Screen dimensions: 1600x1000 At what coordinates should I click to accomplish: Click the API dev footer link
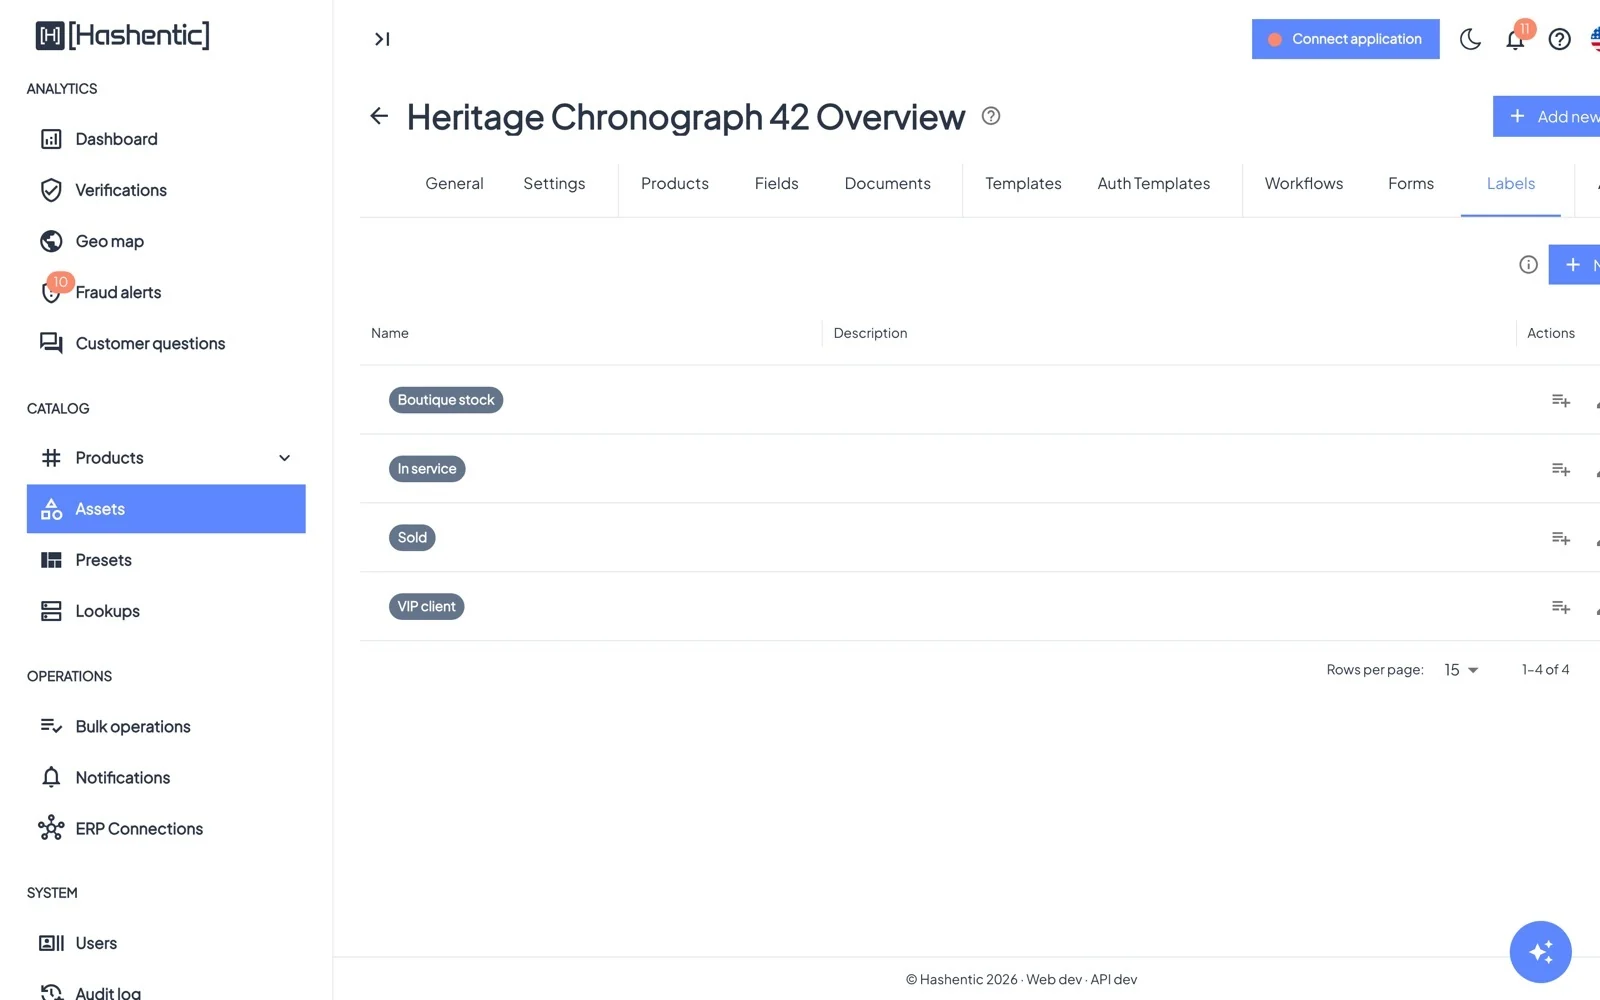pyautogui.click(x=1113, y=980)
